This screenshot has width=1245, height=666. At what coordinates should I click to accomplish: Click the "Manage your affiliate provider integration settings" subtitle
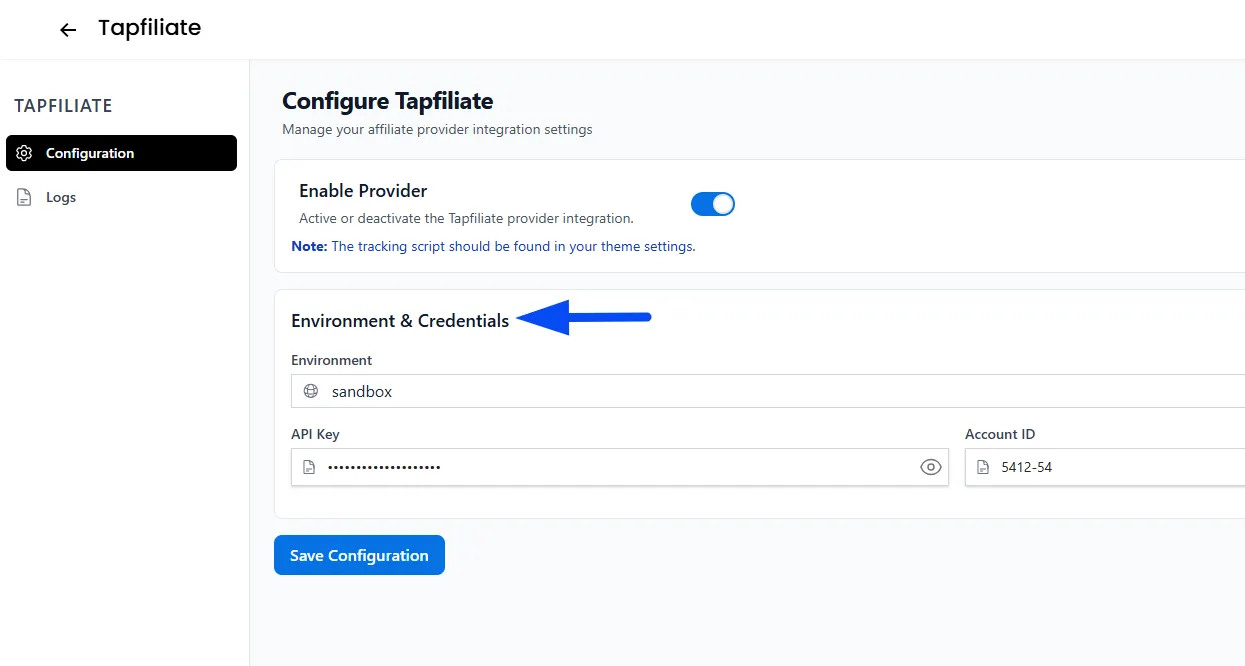(x=437, y=129)
